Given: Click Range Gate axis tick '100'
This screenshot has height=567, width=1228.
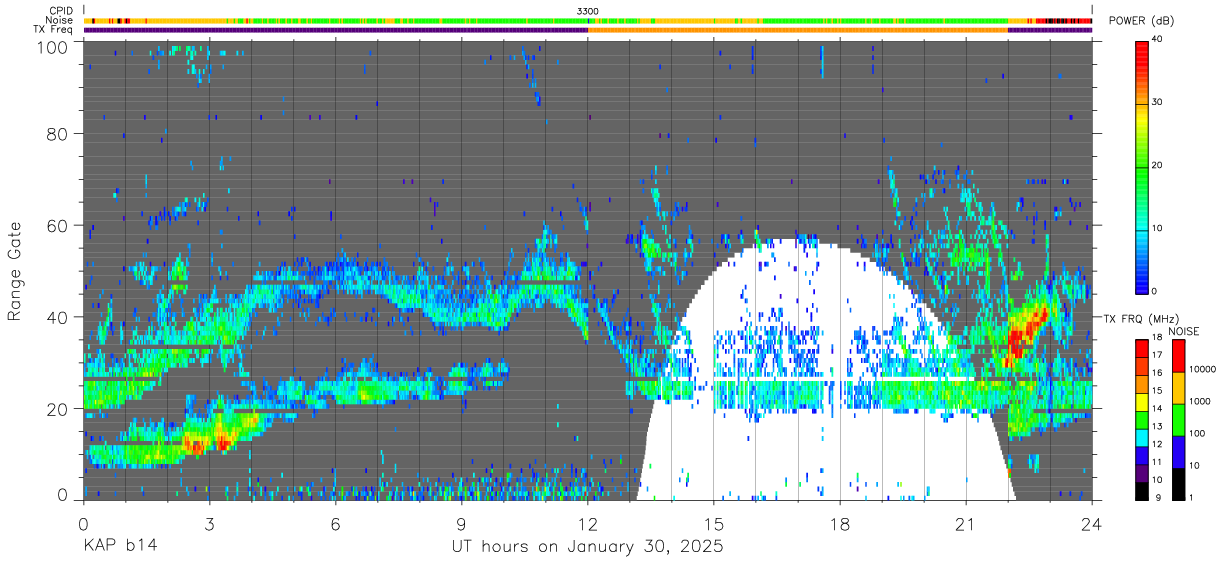Looking at the screenshot, I should pyautogui.click(x=52, y=47).
